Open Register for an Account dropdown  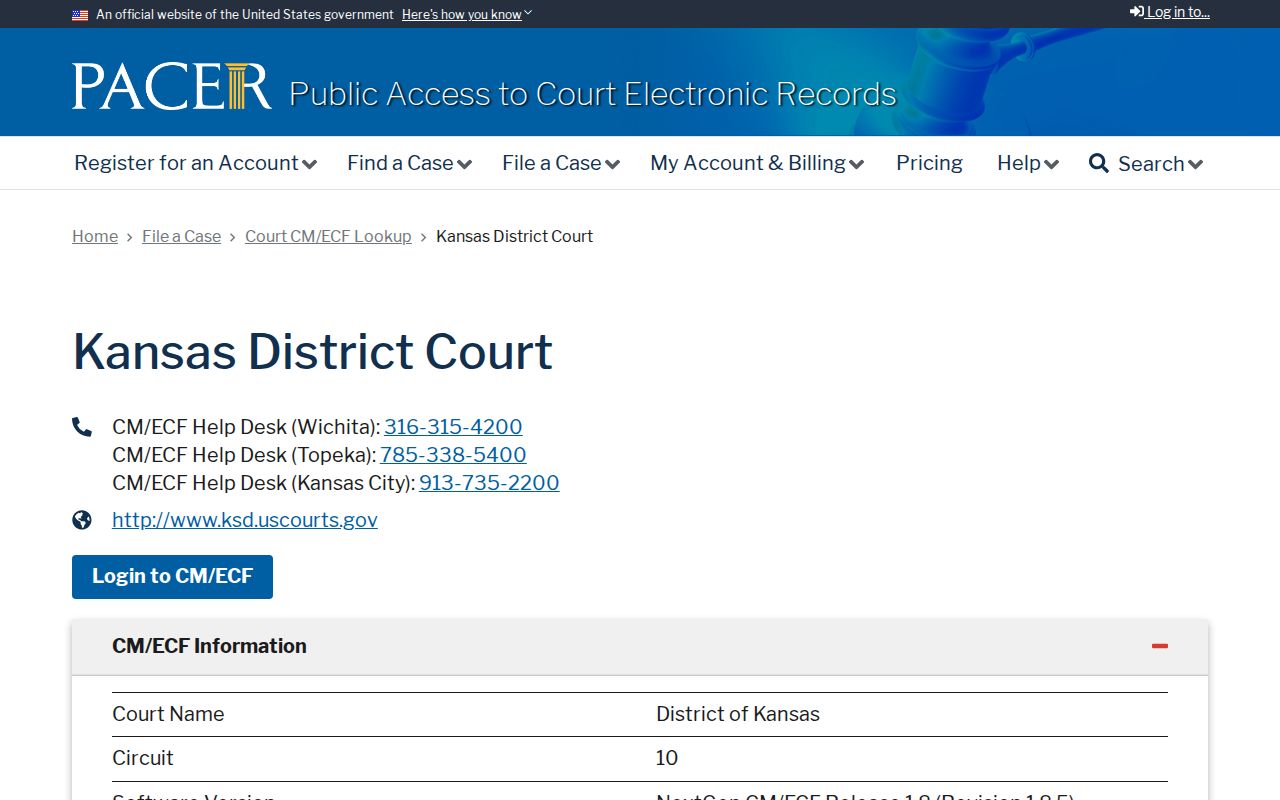[195, 163]
